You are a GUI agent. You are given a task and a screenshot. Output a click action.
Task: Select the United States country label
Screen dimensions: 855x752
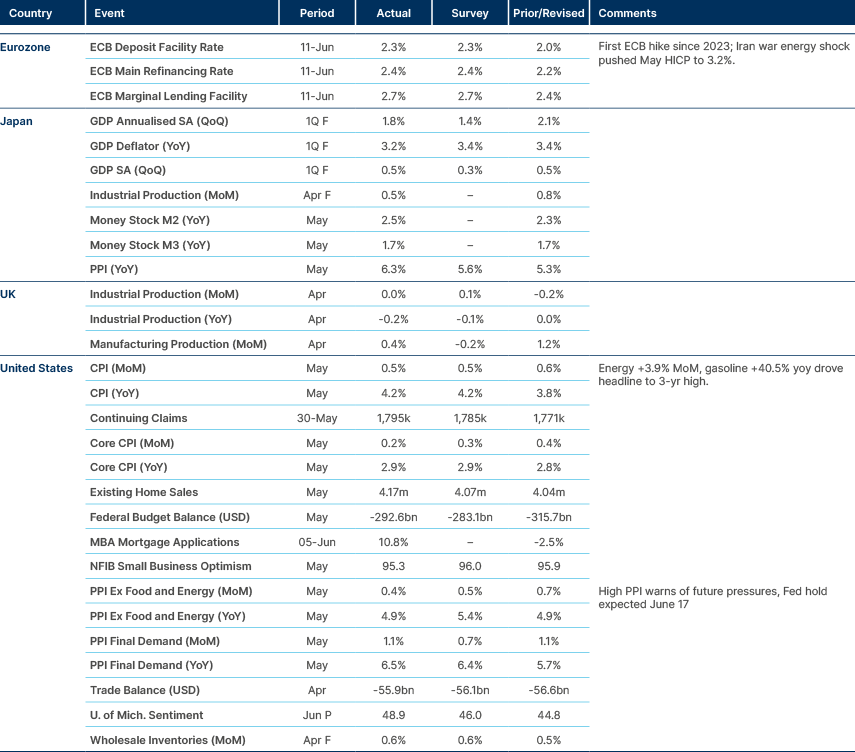coord(37,368)
